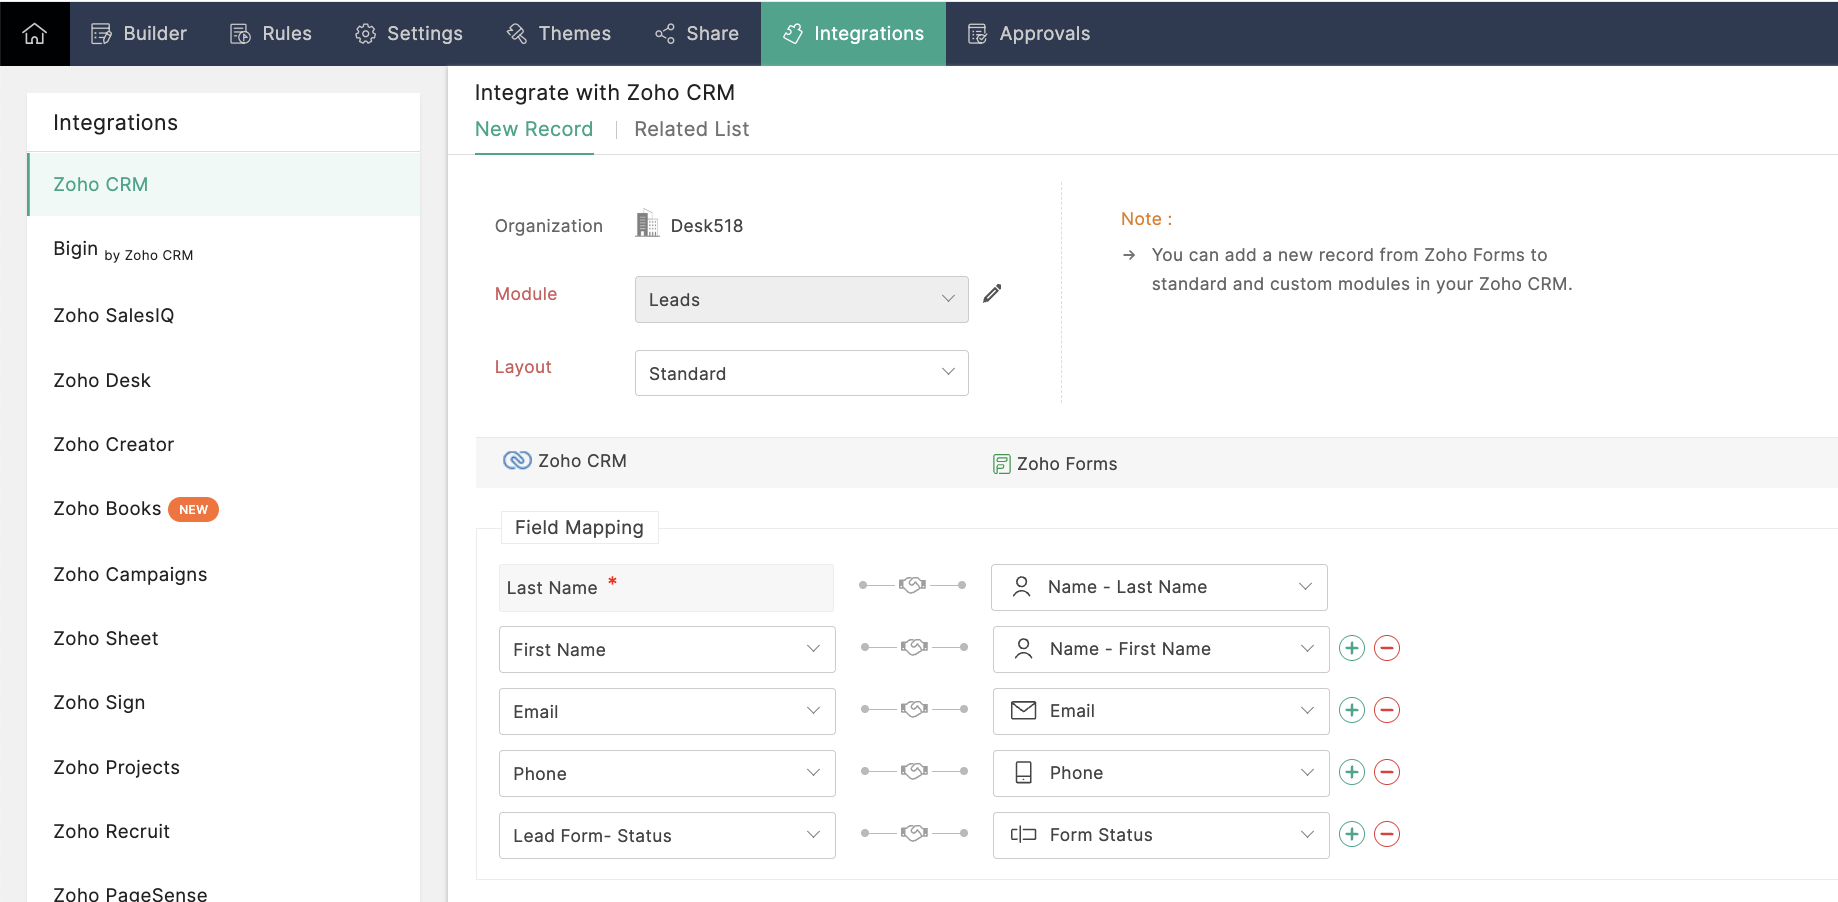The width and height of the screenshot is (1838, 902).
Task: Open the Approvals tab in top navigation
Action: point(1029,33)
